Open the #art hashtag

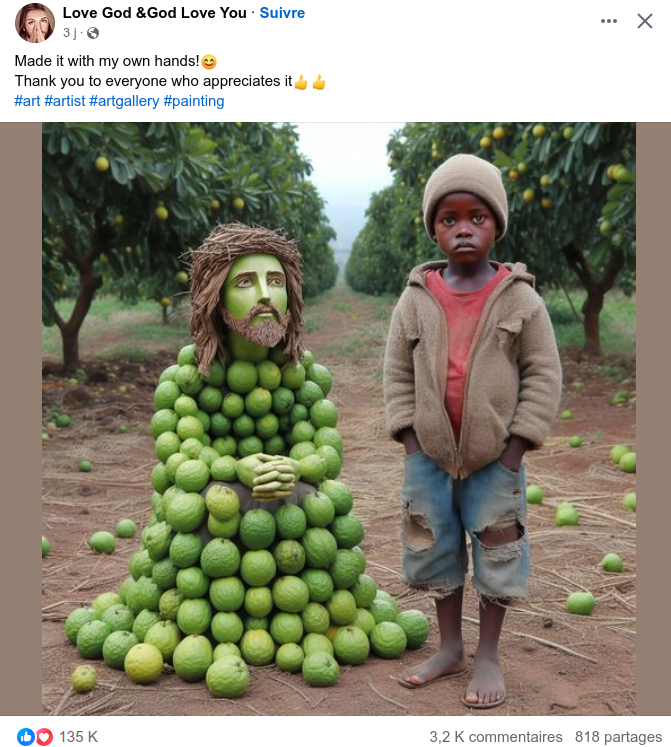click(27, 101)
